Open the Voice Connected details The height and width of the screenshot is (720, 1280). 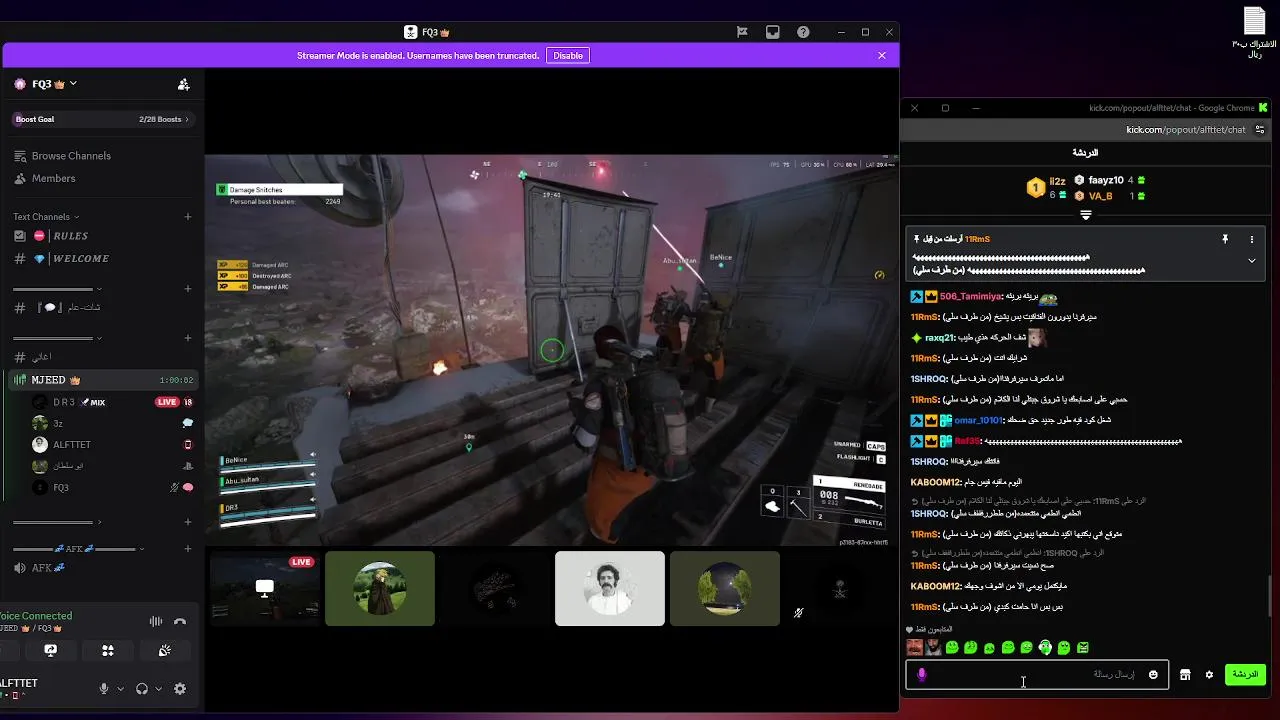(x=36, y=616)
